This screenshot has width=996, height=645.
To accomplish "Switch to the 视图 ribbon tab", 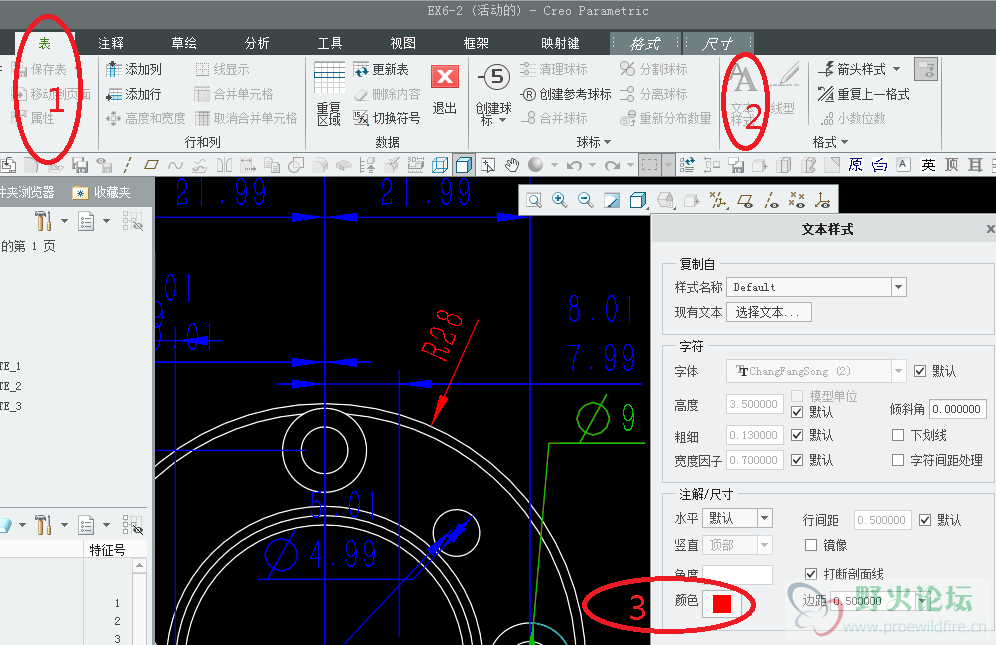I will click(x=403, y=43).
